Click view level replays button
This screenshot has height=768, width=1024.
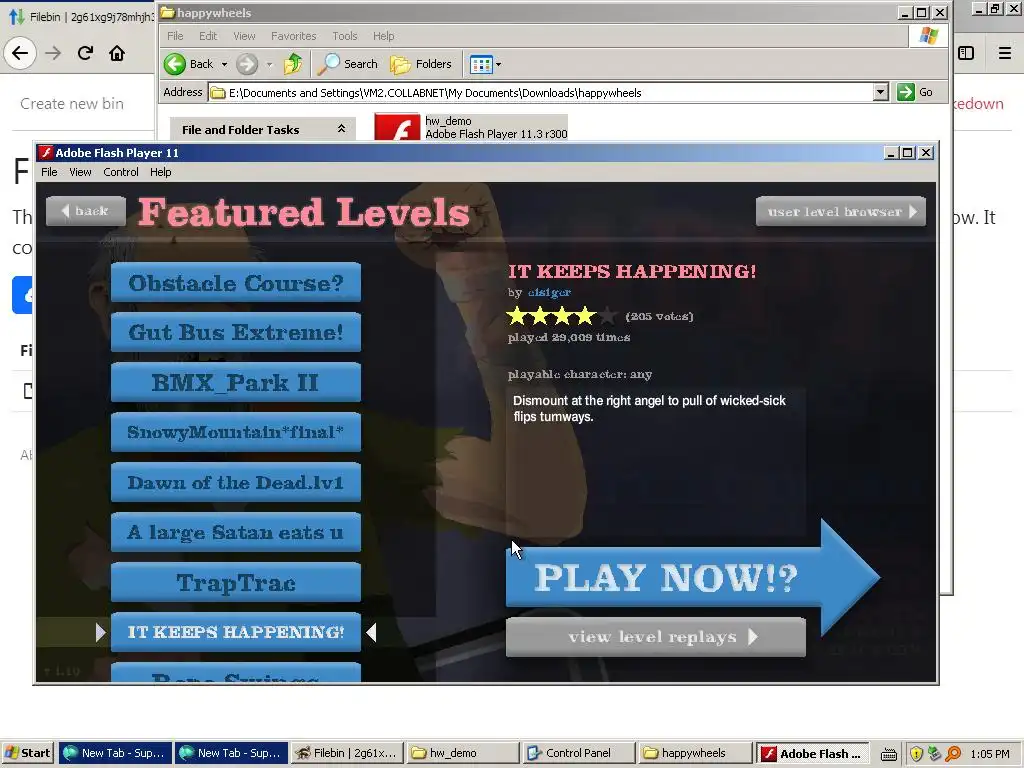[656, 637]
